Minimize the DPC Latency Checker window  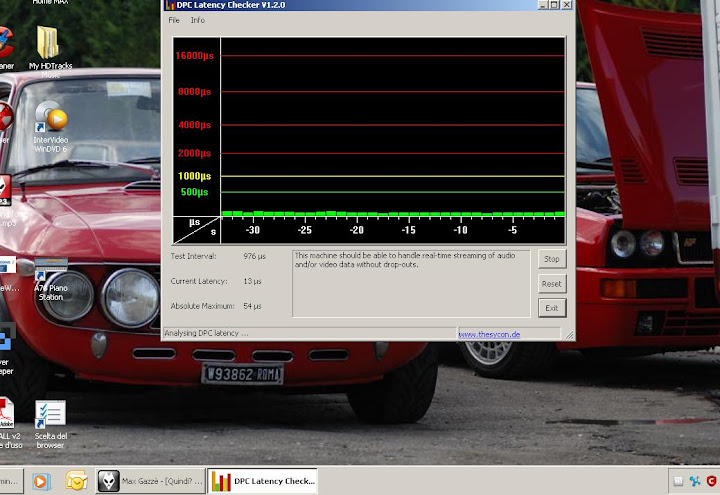pos(543,5)
